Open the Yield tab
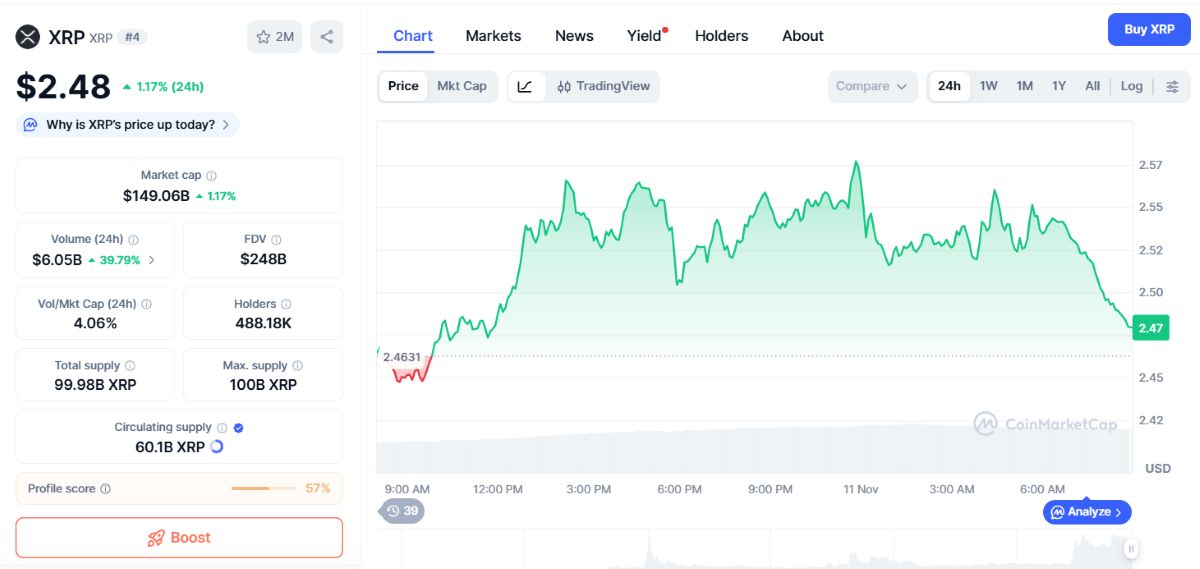Viewport: 1200px width, 569px height. 646,36
